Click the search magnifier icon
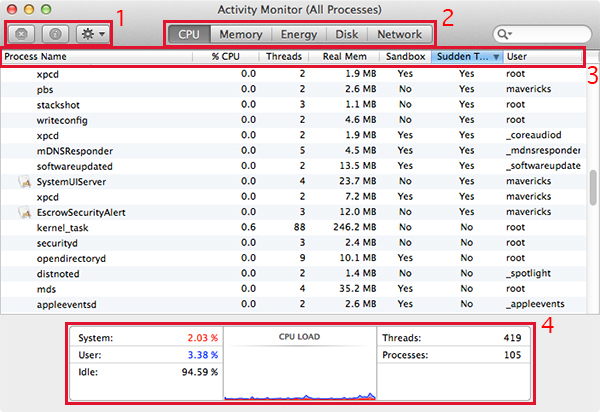Image resolution: width=600 pixels, height=412 pixels. point(504,34)
